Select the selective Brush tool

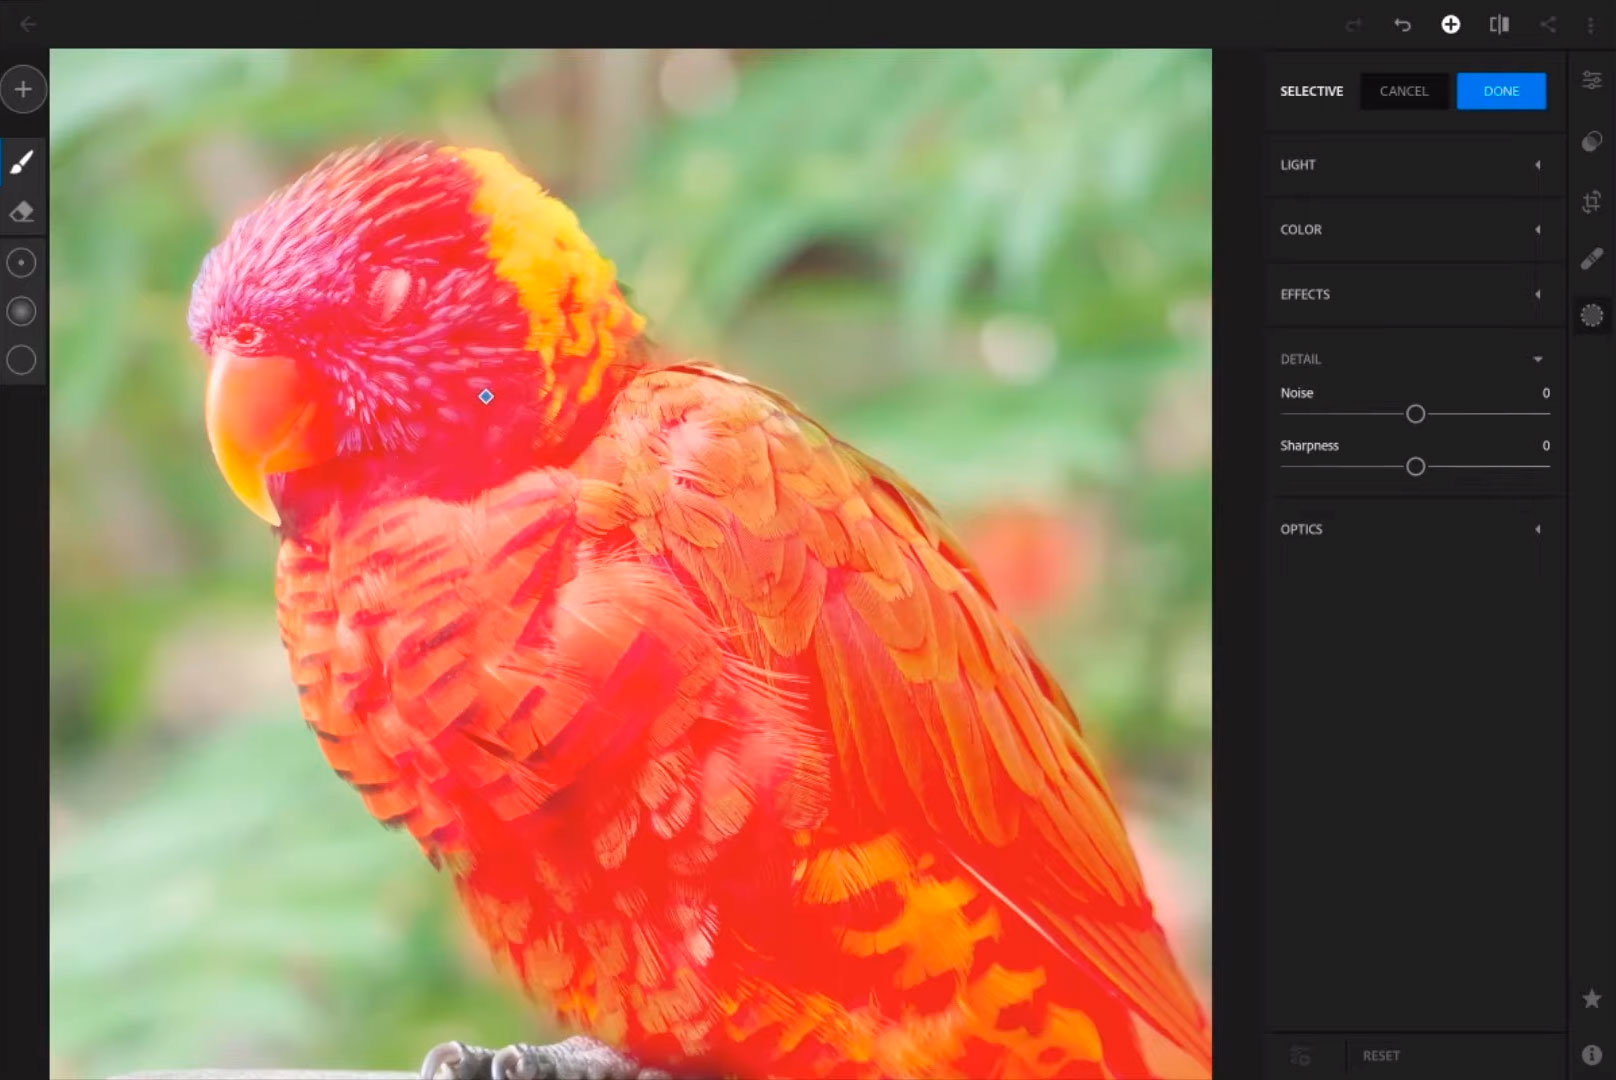tap(22, 162)
